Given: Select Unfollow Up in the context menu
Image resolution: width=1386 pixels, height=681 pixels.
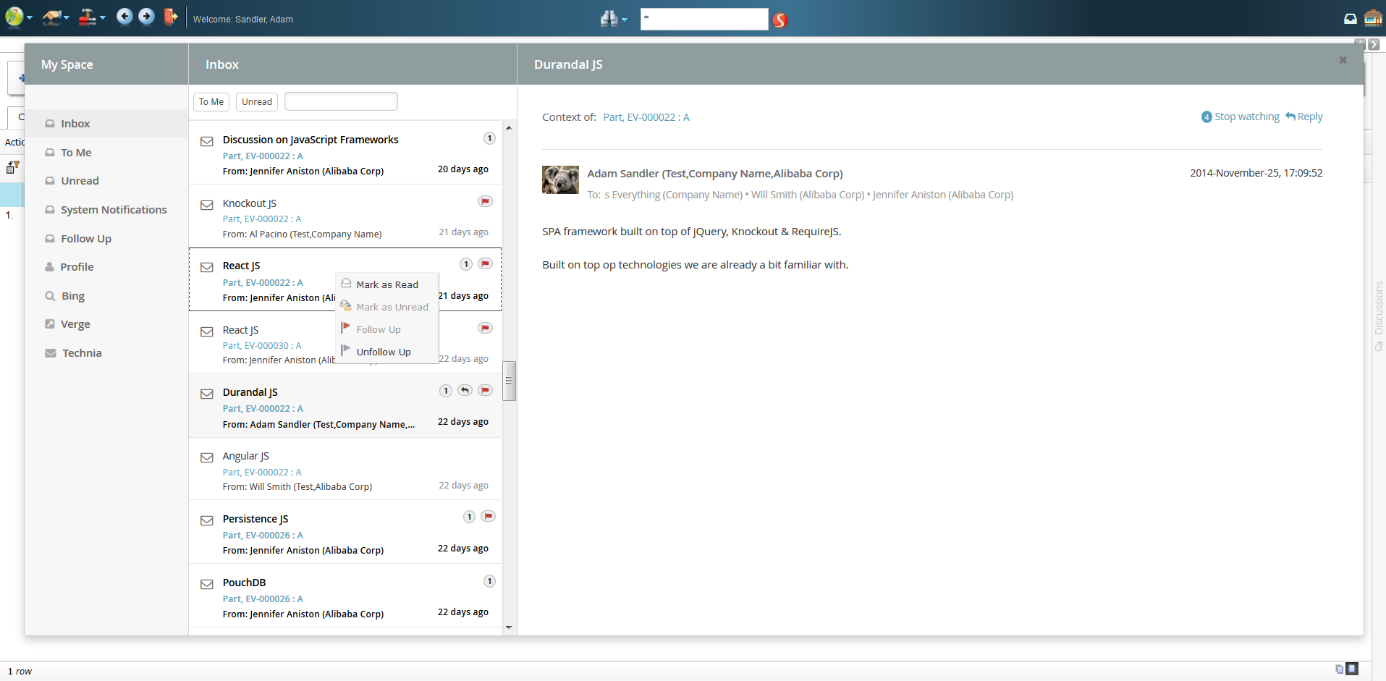Looking at the screenshot, I should (383, 352).
